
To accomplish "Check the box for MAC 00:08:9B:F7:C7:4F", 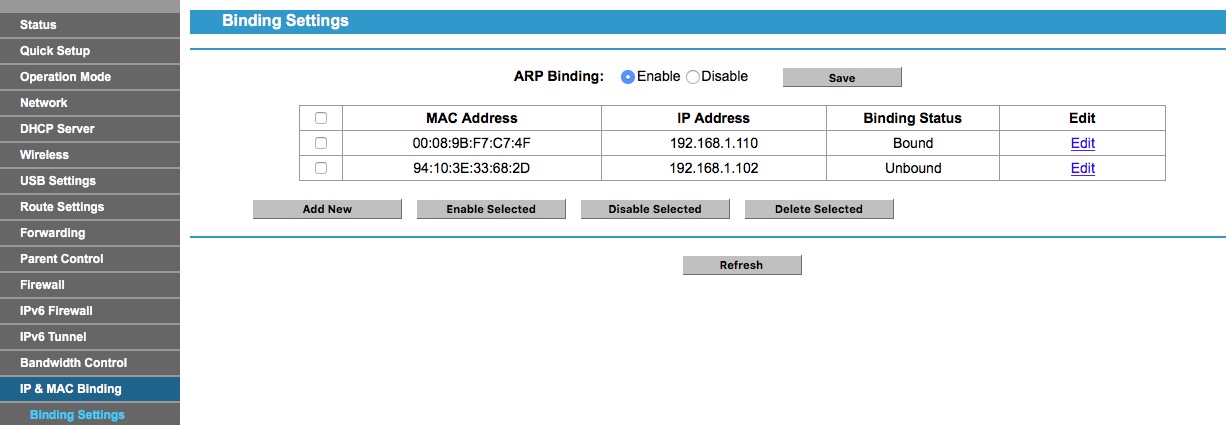I will click(321, 143).
